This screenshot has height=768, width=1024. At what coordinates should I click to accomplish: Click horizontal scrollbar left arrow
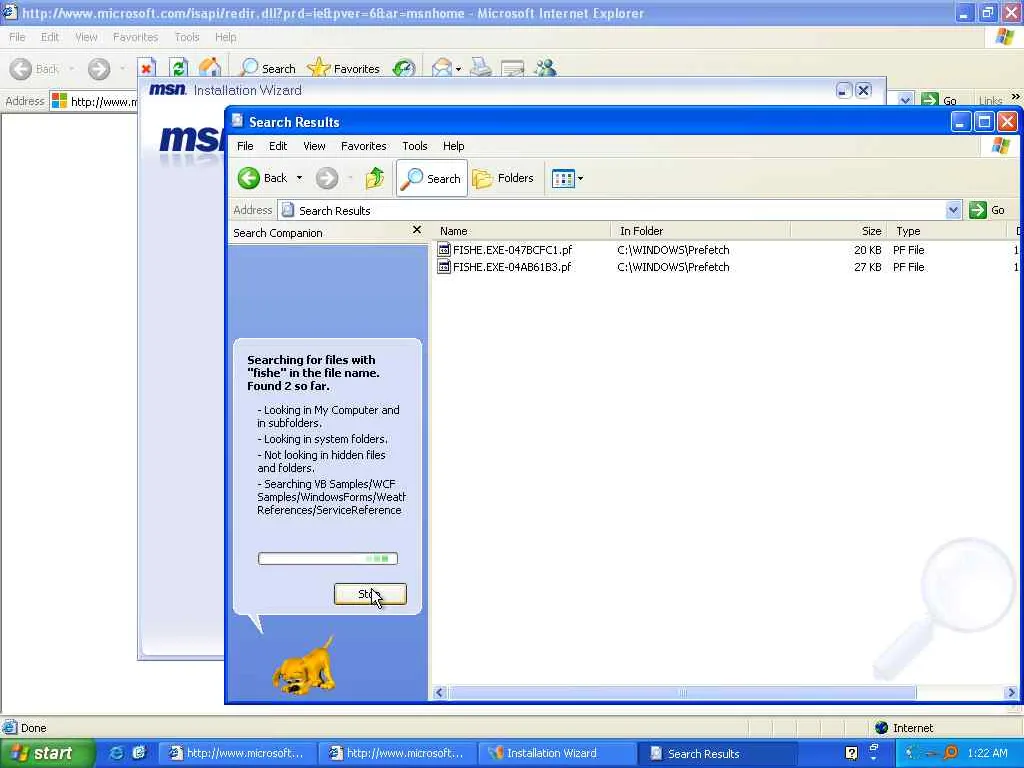pyautogui.click(x=440, y=693)
